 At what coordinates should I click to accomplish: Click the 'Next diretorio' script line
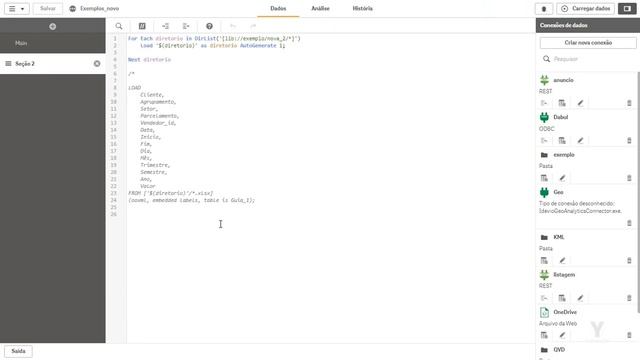point(149,60)
